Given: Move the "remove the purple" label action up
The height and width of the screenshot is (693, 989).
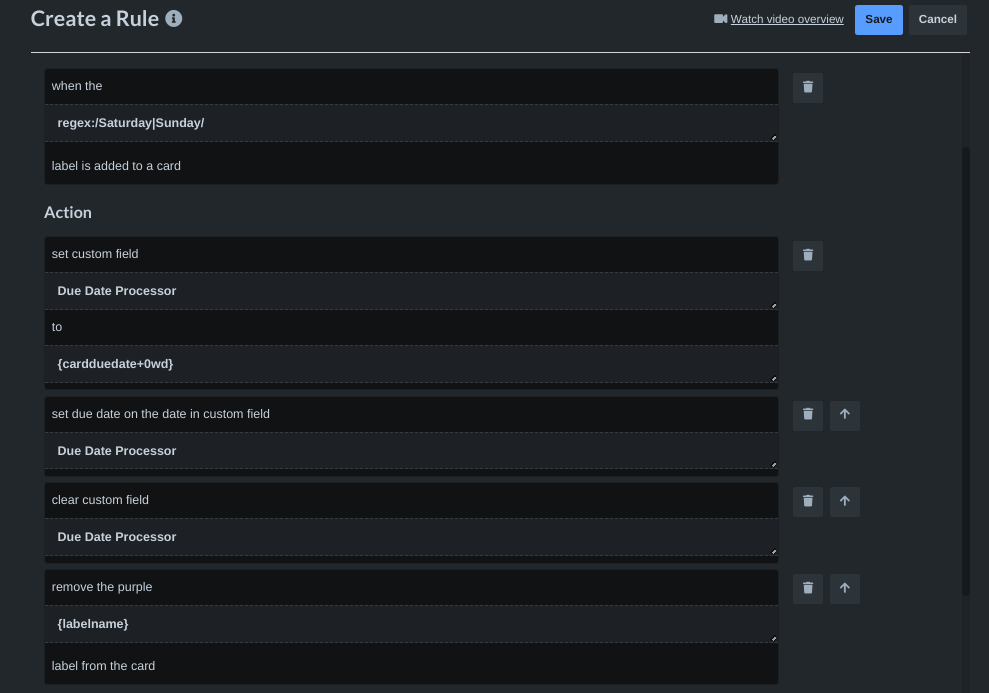Looking at the screenshot, I should tap(844, 588).
